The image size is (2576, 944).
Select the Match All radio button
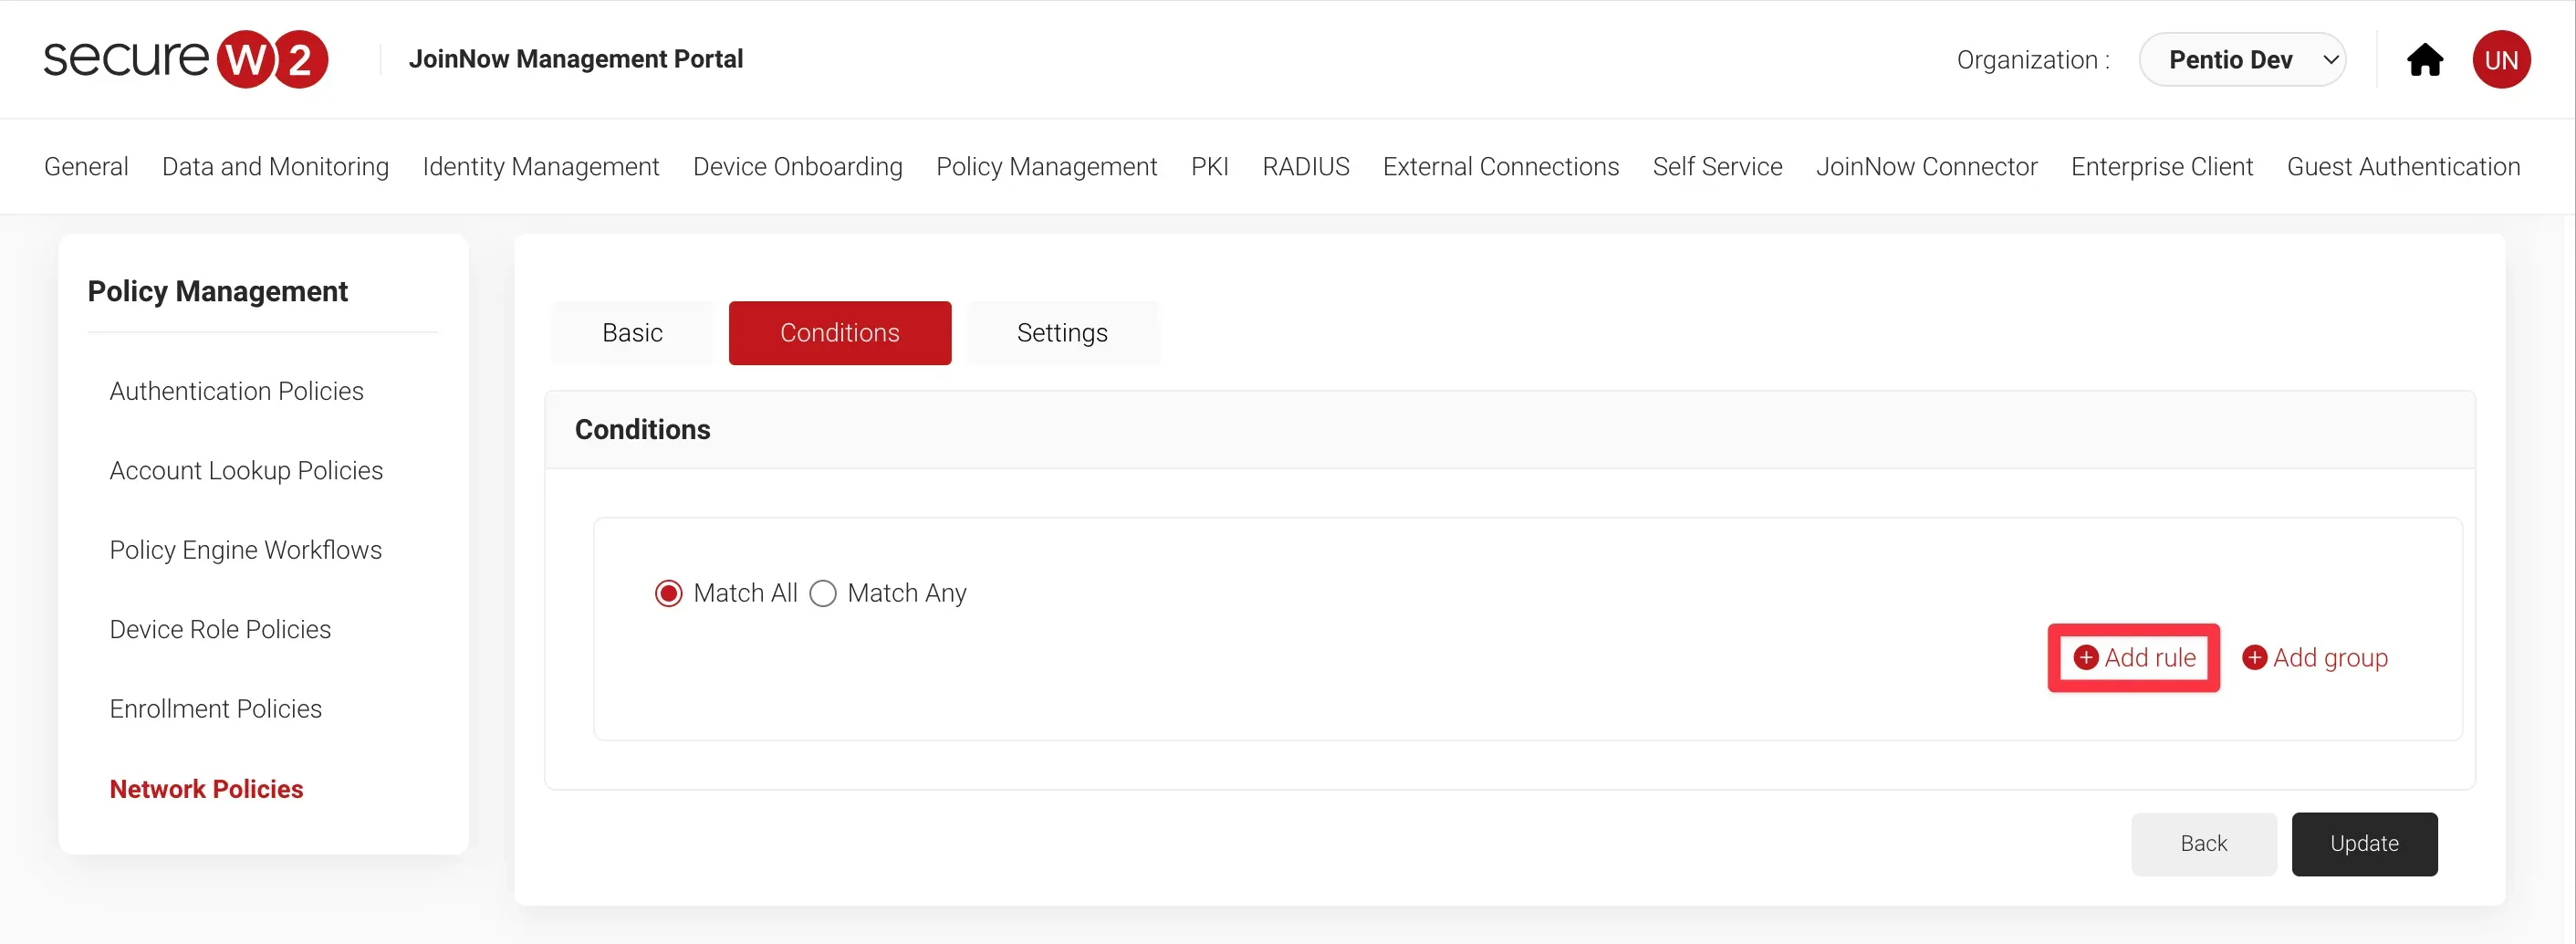668,593
